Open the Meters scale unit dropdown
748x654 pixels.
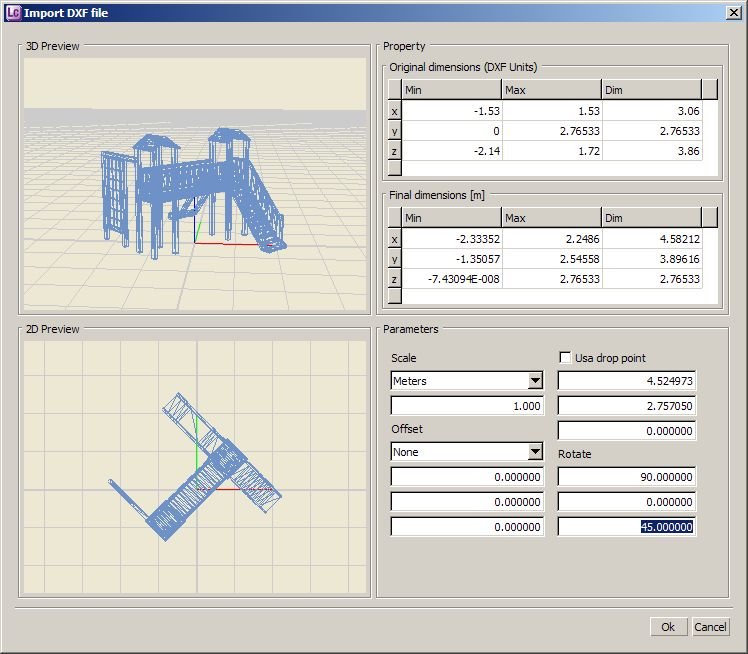point(535,381)
